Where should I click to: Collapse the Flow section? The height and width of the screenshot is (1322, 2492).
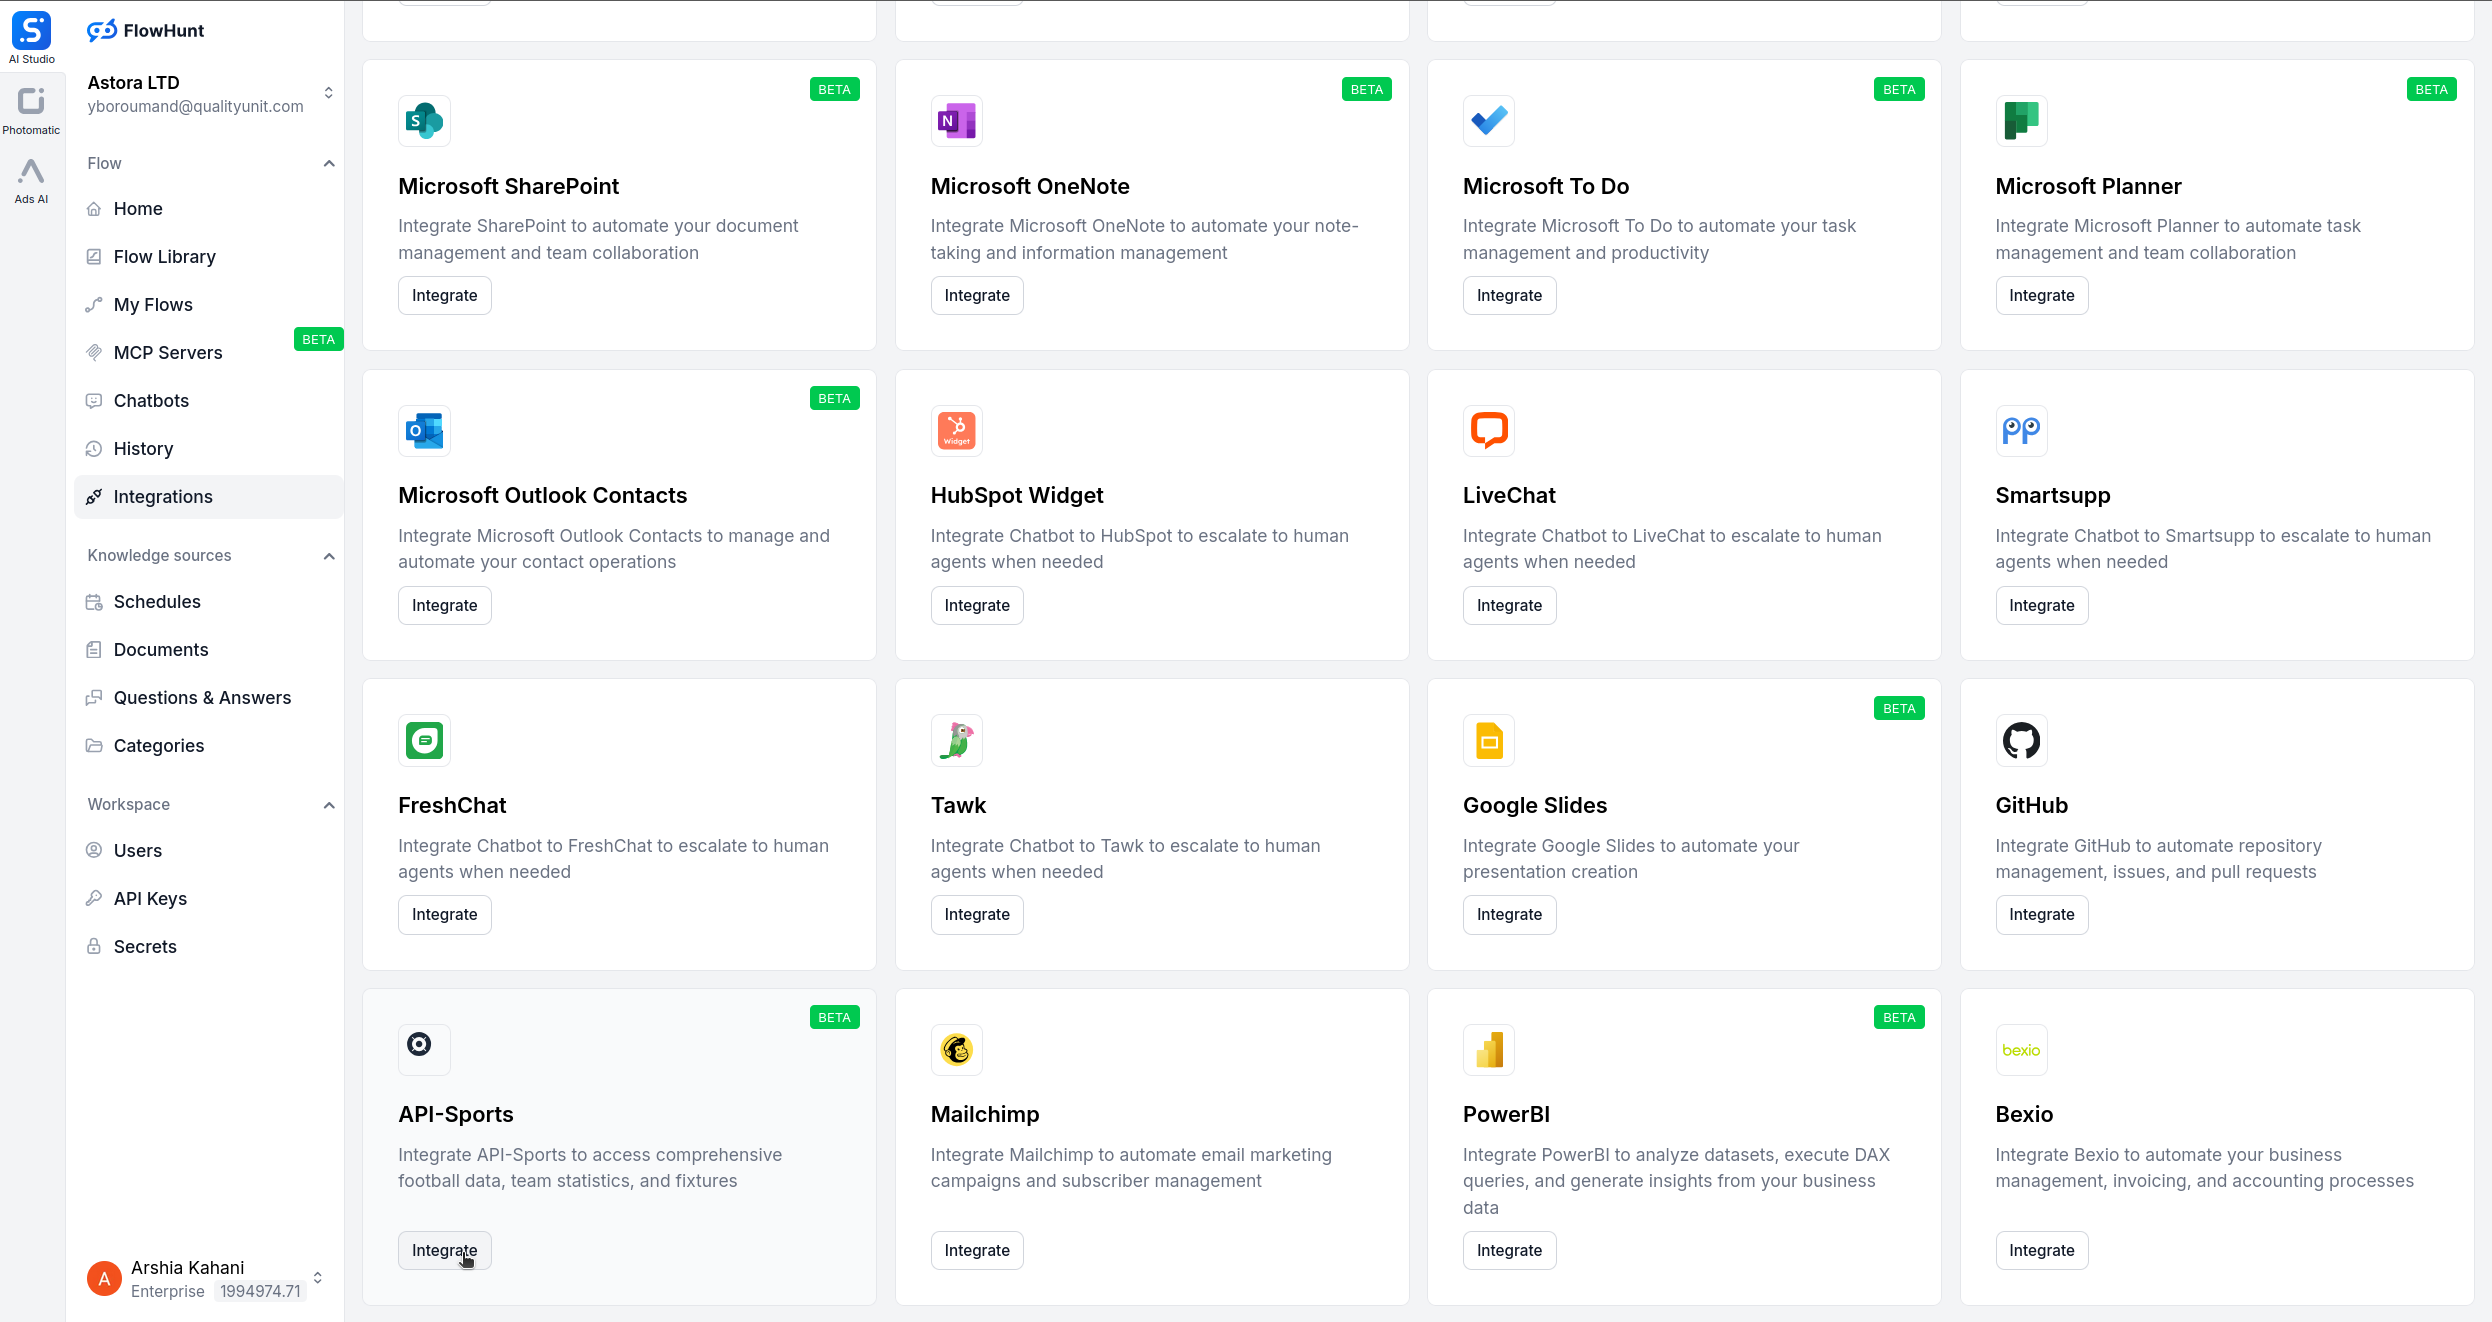pos(329,163)
